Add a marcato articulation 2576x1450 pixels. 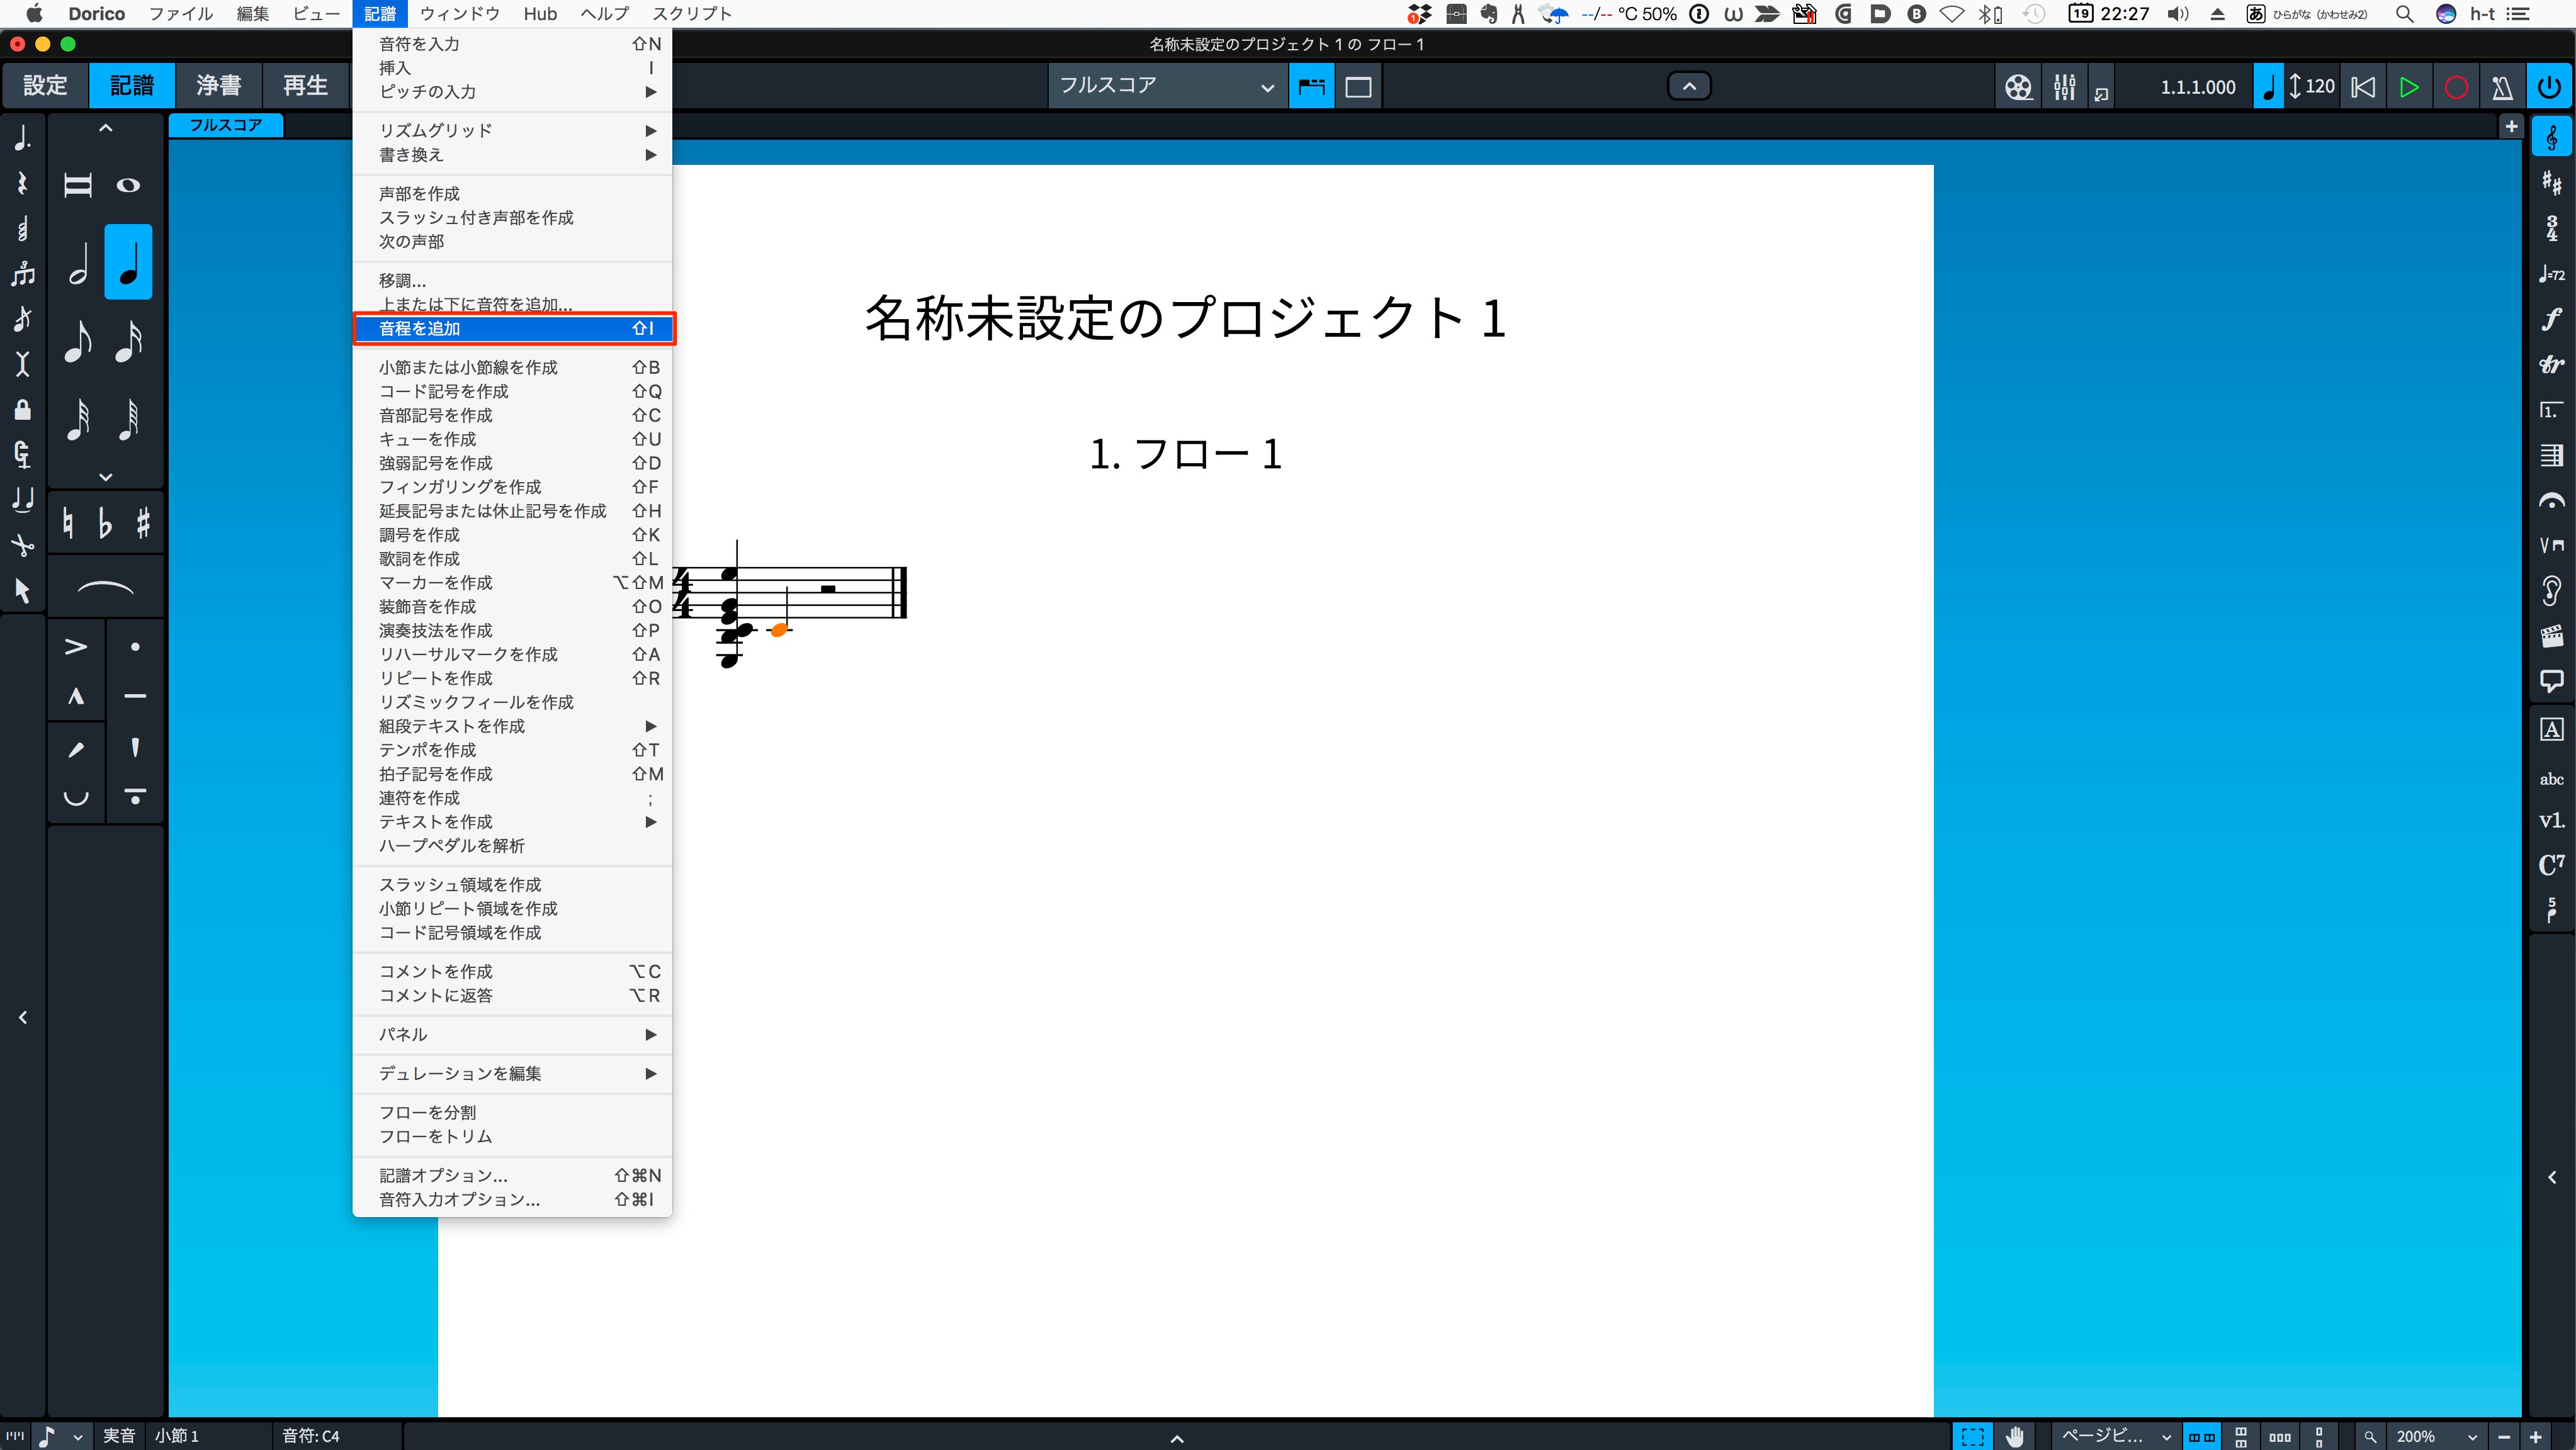tap(76, 697)
